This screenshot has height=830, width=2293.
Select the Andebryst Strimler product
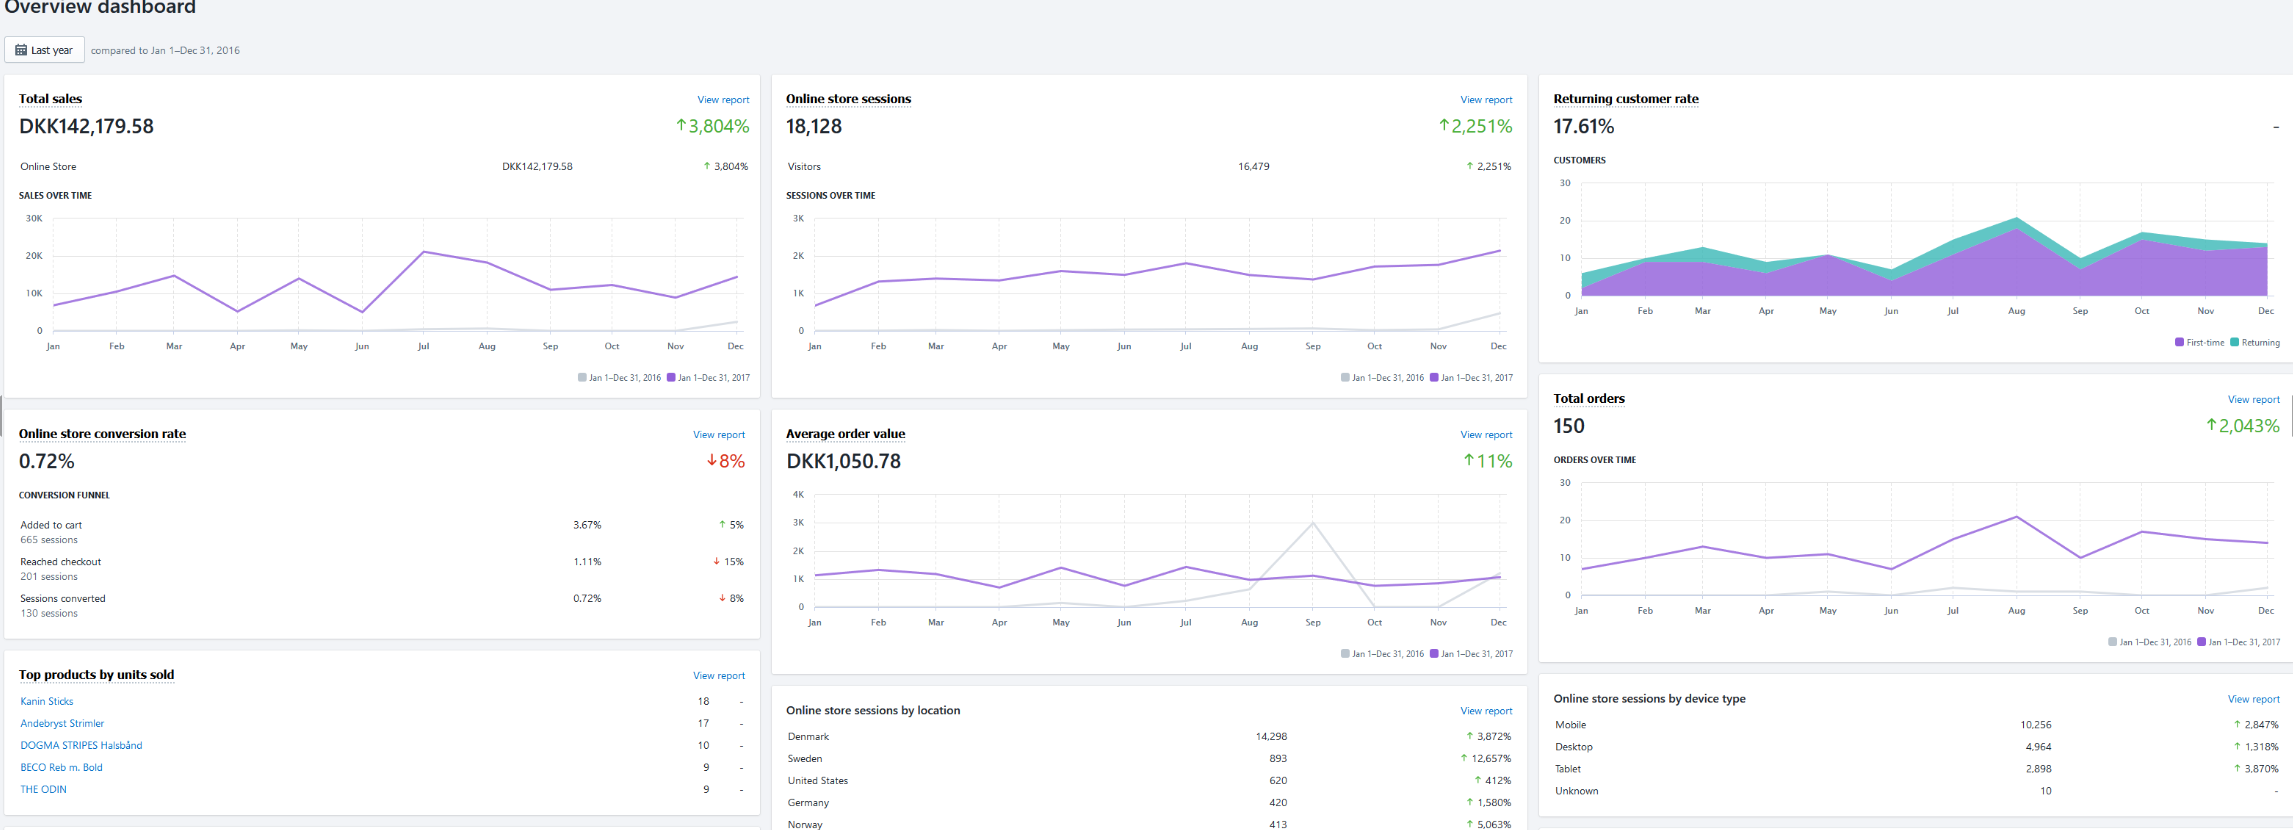[x=62, y=724]
